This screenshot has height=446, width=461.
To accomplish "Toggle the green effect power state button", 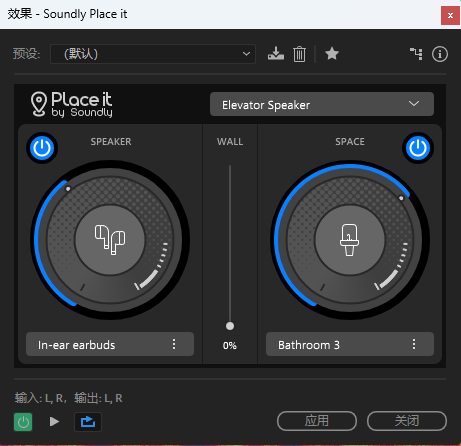I will (23, 422).
